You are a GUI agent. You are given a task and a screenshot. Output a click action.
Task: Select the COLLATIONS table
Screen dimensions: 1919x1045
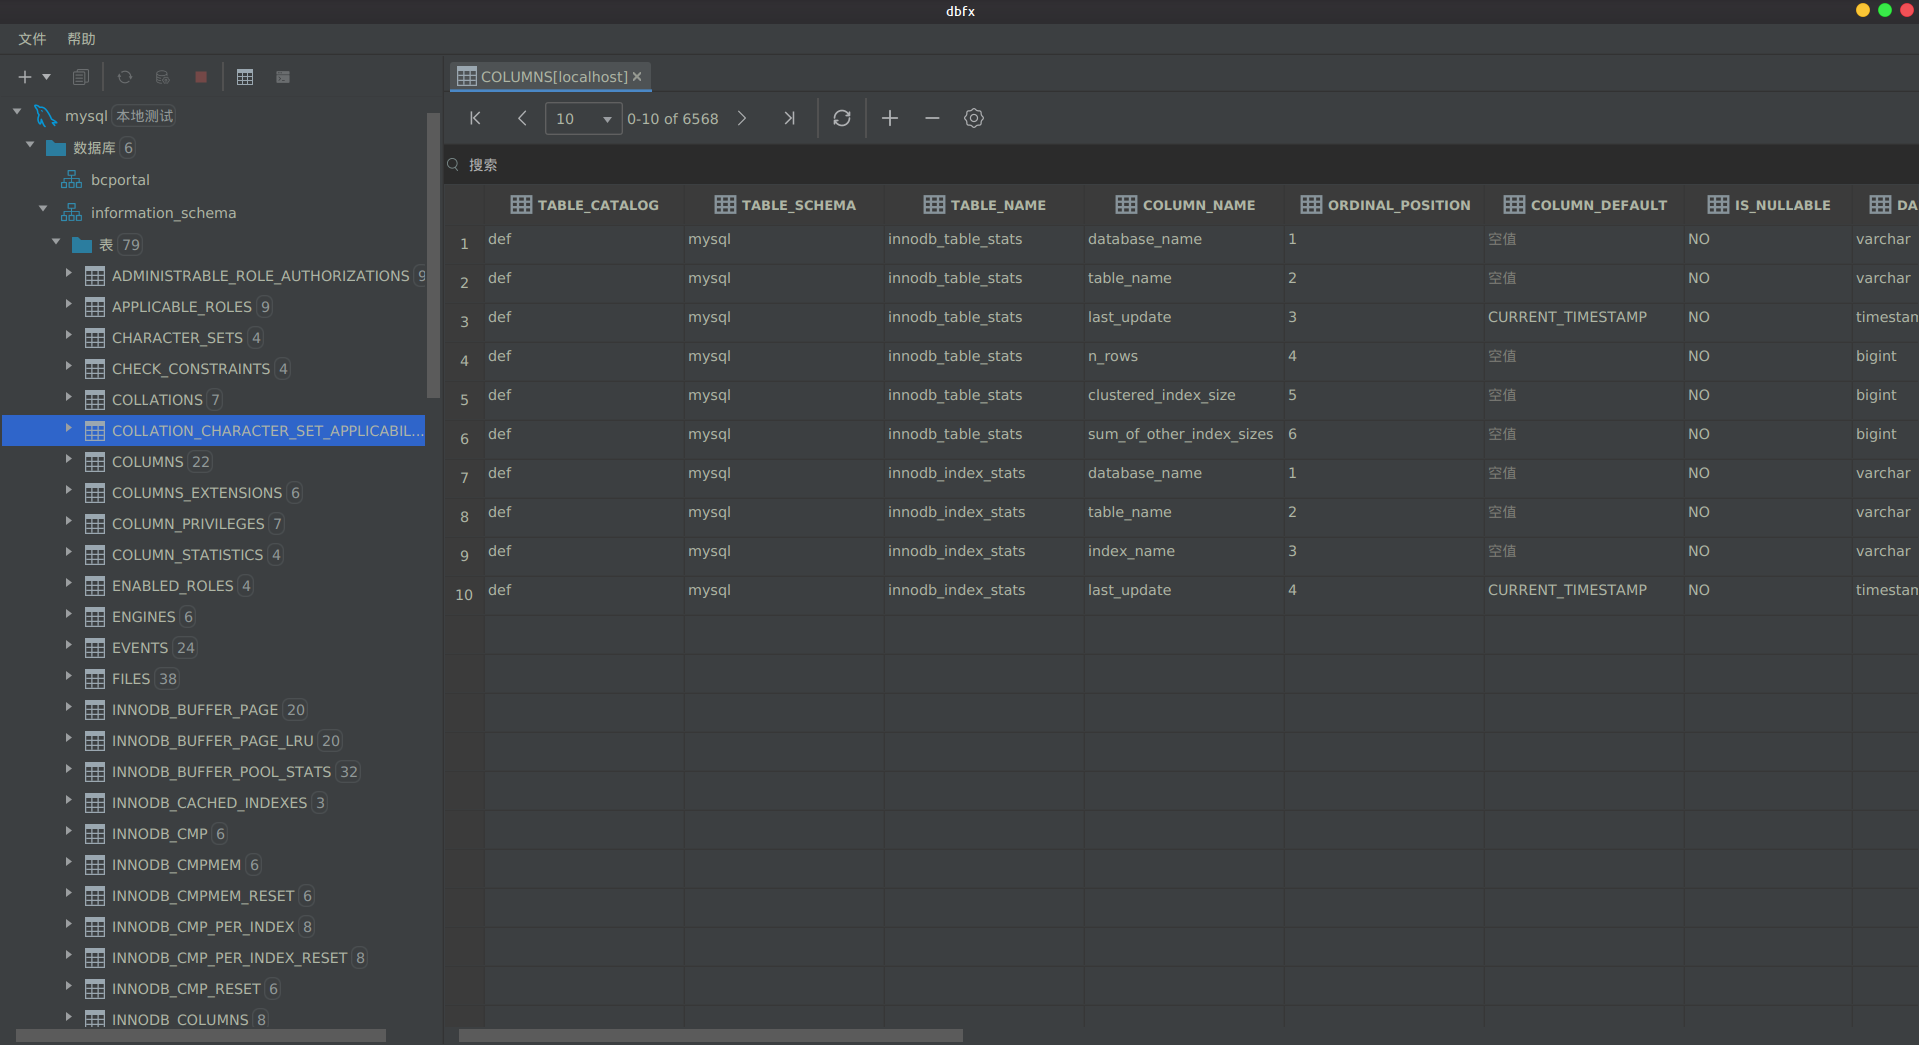point(157,400)
